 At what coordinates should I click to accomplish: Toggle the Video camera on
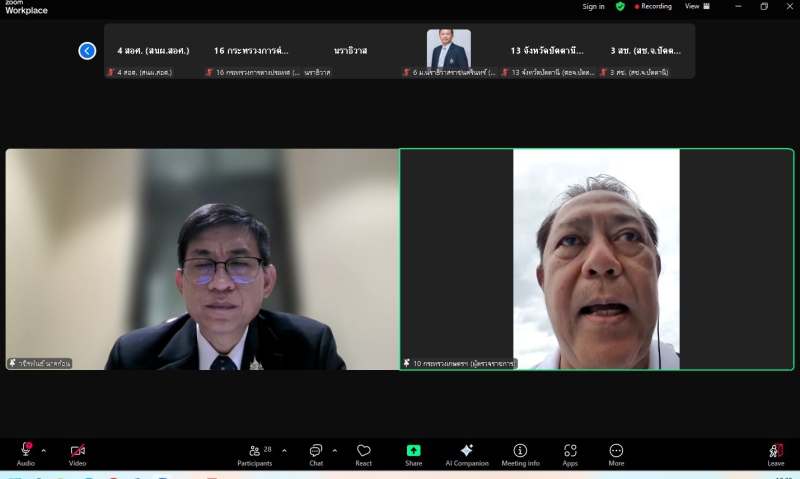[77, 451]
